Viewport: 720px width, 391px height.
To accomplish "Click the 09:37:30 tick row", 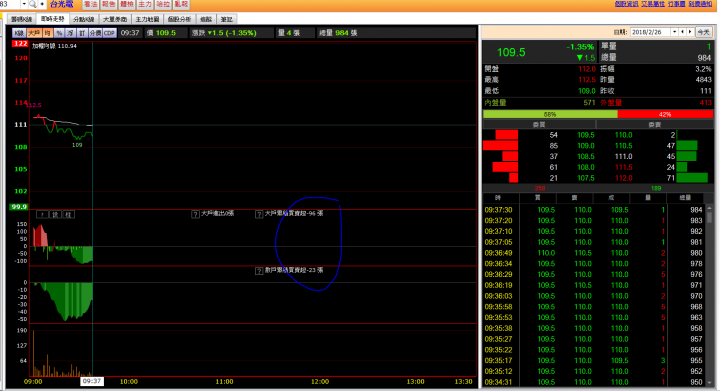I will 594,210.
